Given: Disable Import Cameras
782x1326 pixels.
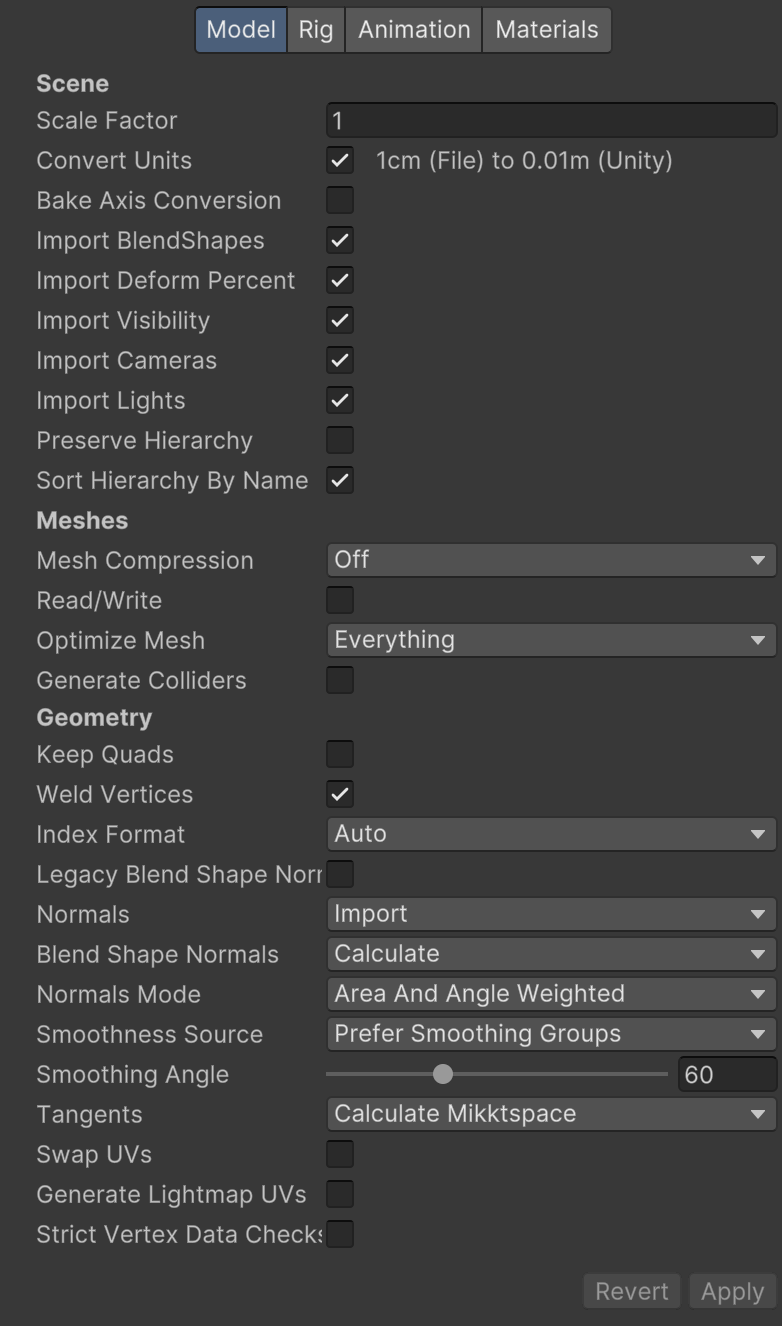Looking at the screenshot, I should pyautogui.click(x=339, y=360).
